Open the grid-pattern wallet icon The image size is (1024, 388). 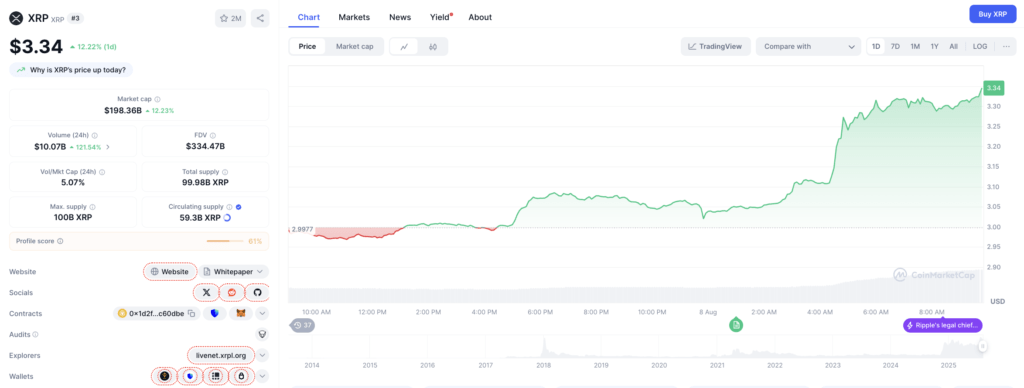coord(215,376)
